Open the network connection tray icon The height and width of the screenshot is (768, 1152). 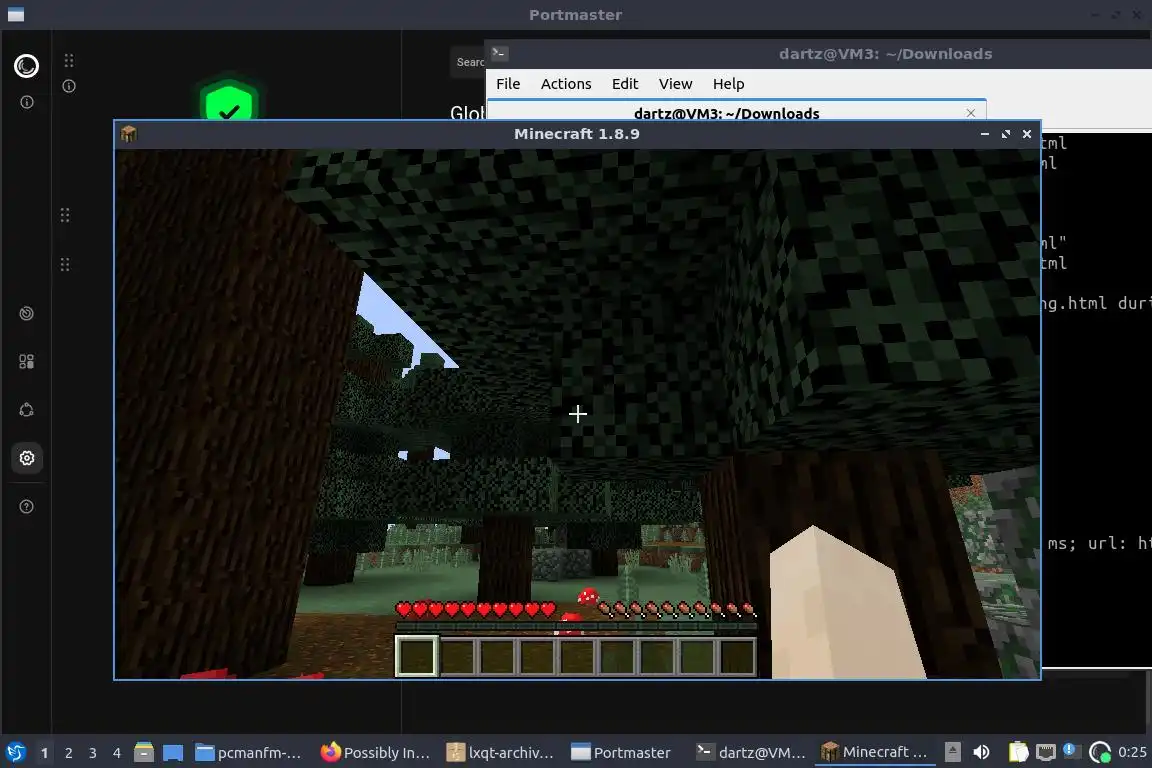pyautogui.click(x=1045, y=752)
